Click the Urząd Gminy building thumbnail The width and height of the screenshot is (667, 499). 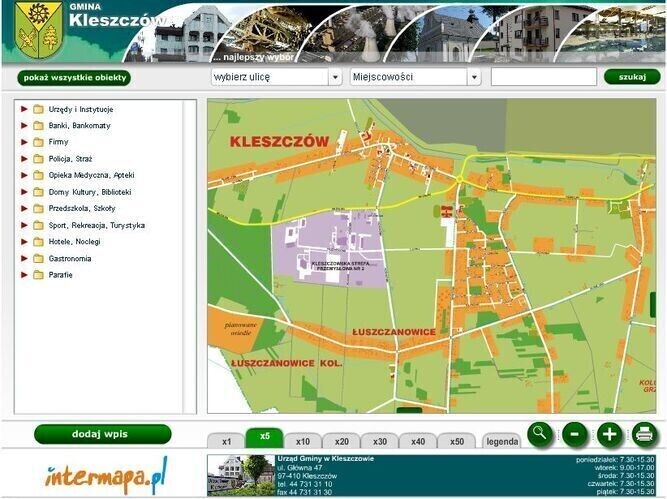(241, 475)
